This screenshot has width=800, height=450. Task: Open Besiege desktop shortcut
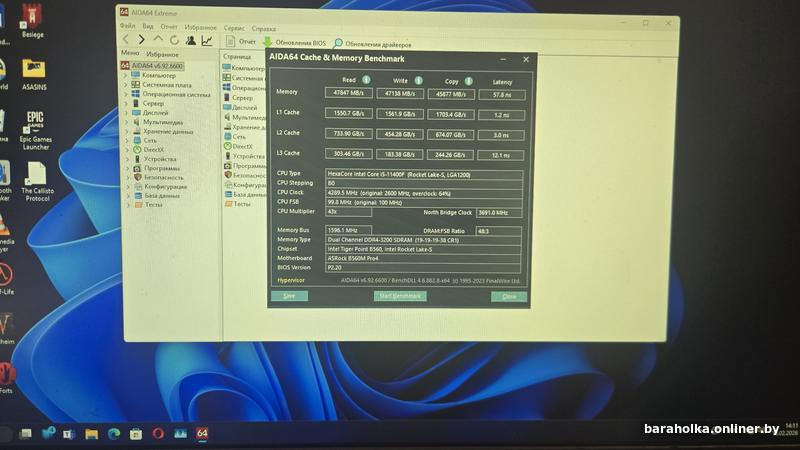coord(32,21)
